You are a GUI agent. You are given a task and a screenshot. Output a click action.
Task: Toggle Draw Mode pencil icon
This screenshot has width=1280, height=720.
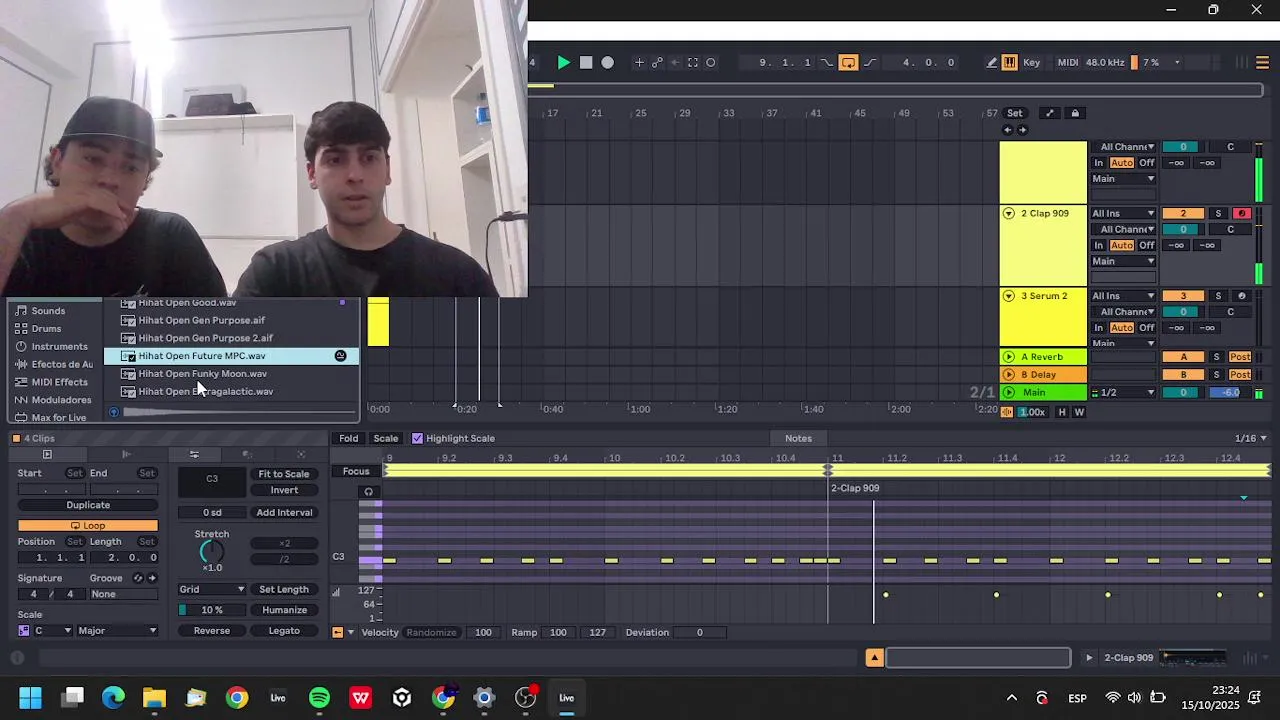pyautogui.click(x=991, y=62)
